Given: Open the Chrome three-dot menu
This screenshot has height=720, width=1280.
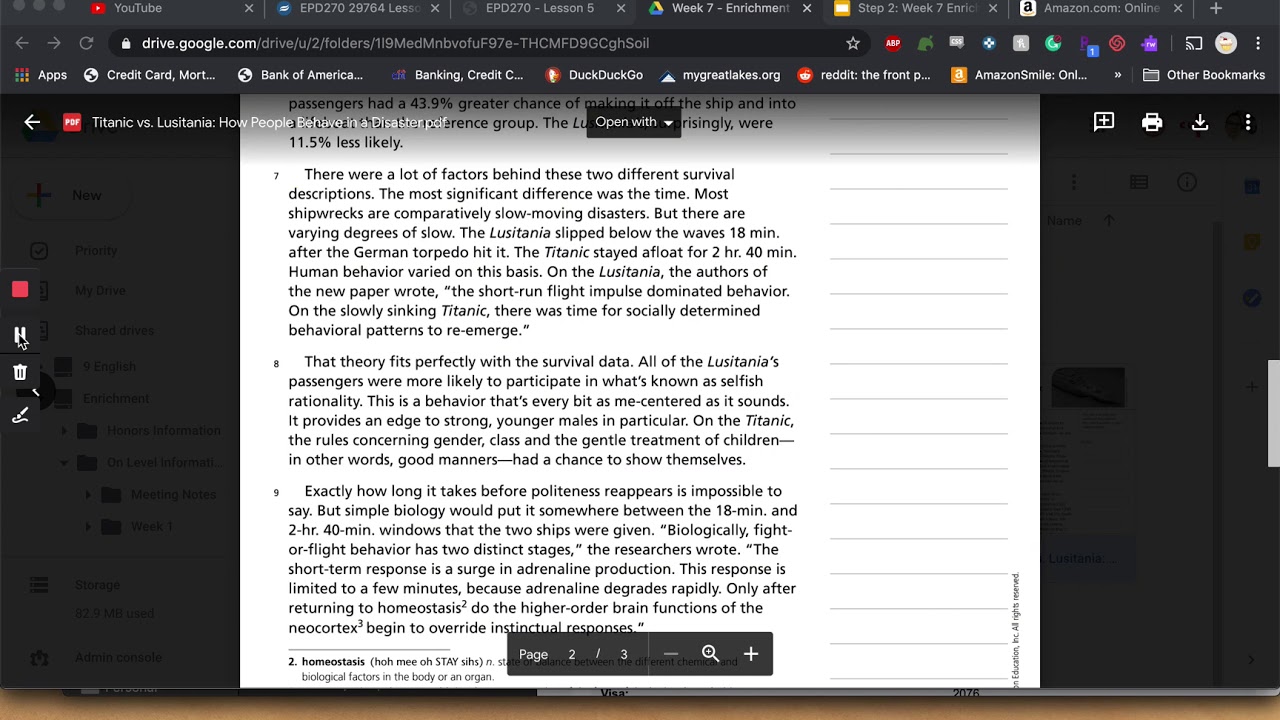Looking at the screenshot, I should [x=1258, y=44].
